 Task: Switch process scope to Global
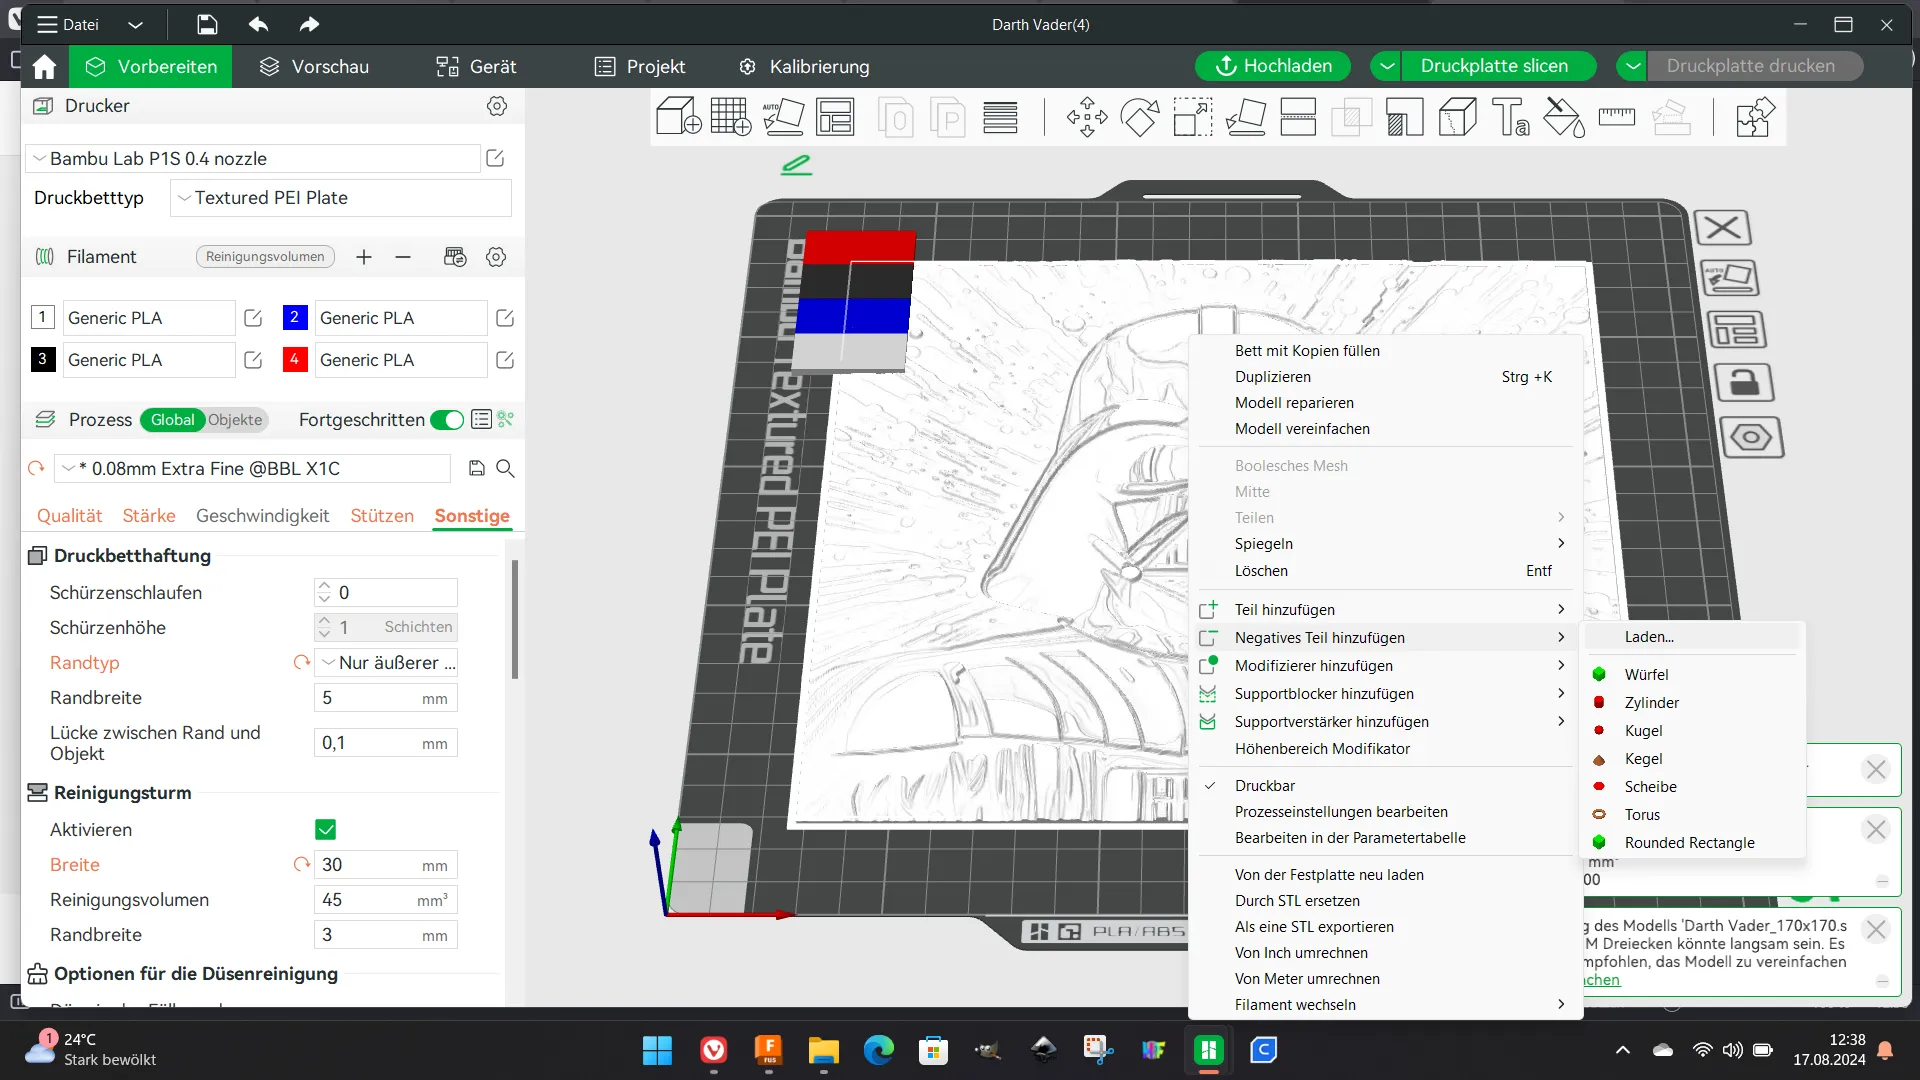pyautogui.click(x=173, y=420)
